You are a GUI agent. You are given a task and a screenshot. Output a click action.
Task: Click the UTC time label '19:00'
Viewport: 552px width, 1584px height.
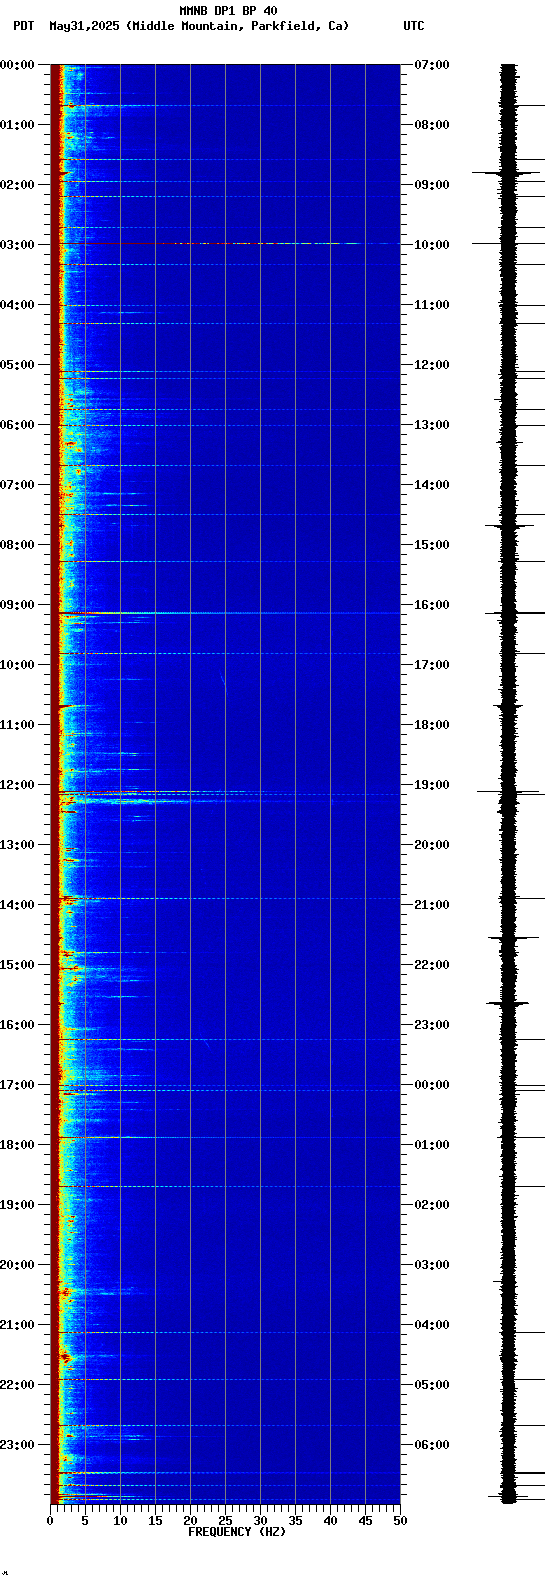(x=431, y=785)
